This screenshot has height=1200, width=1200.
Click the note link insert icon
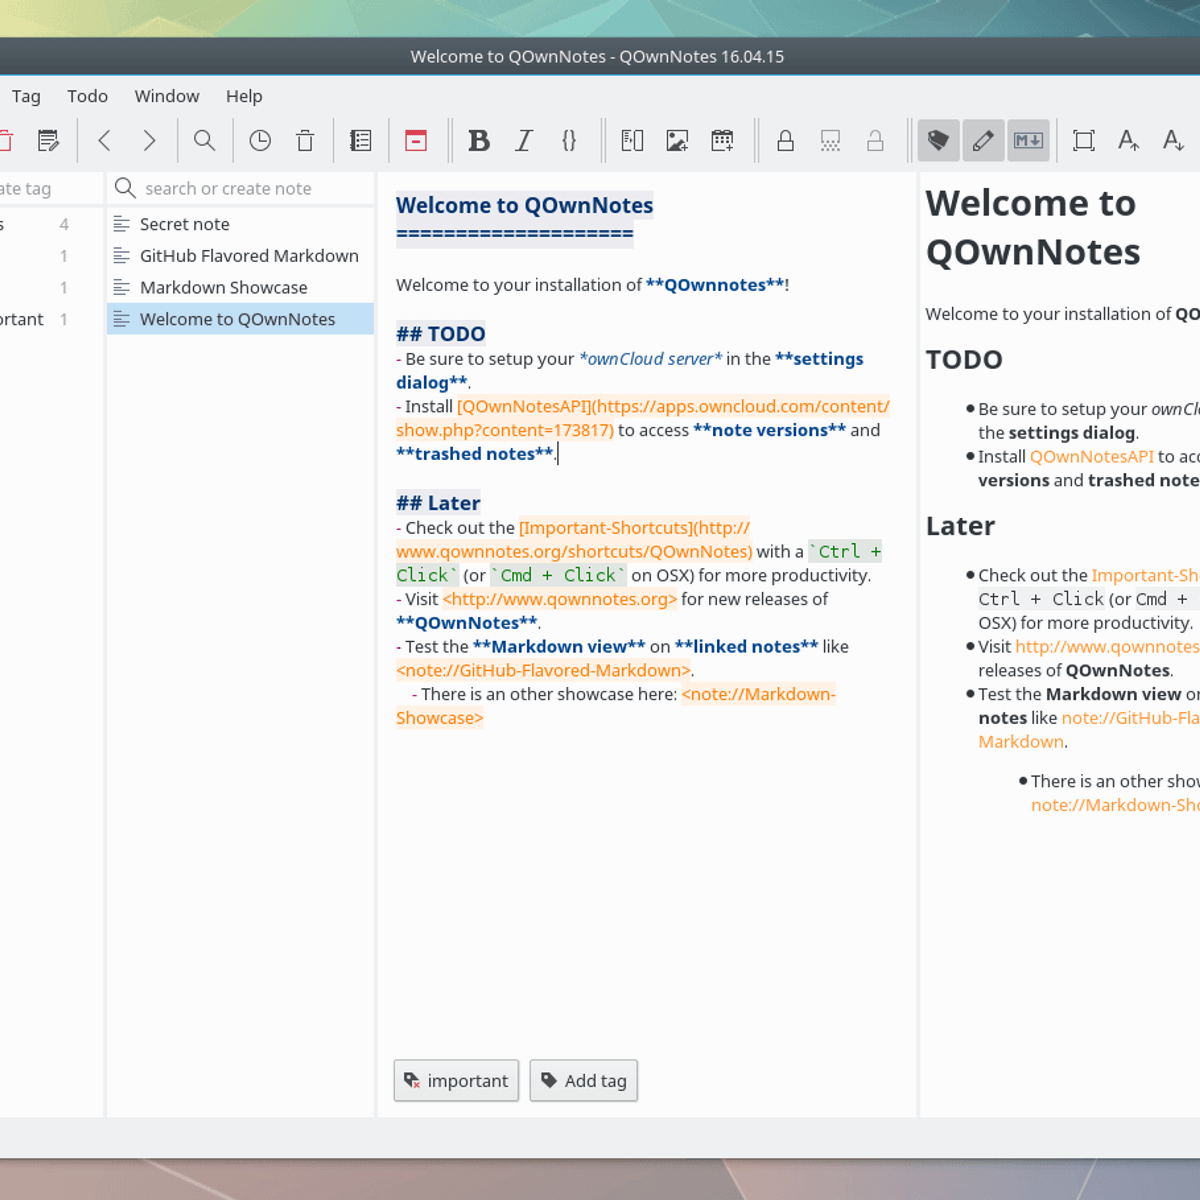pyautogui.click(x=632, y=141)
